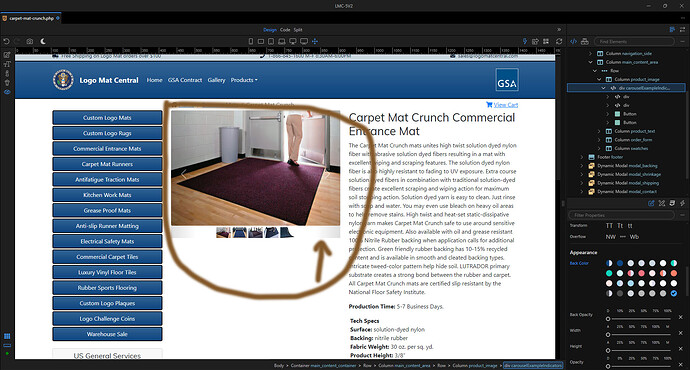Select the mobile phone viewport icon

(x=250, y=41)
